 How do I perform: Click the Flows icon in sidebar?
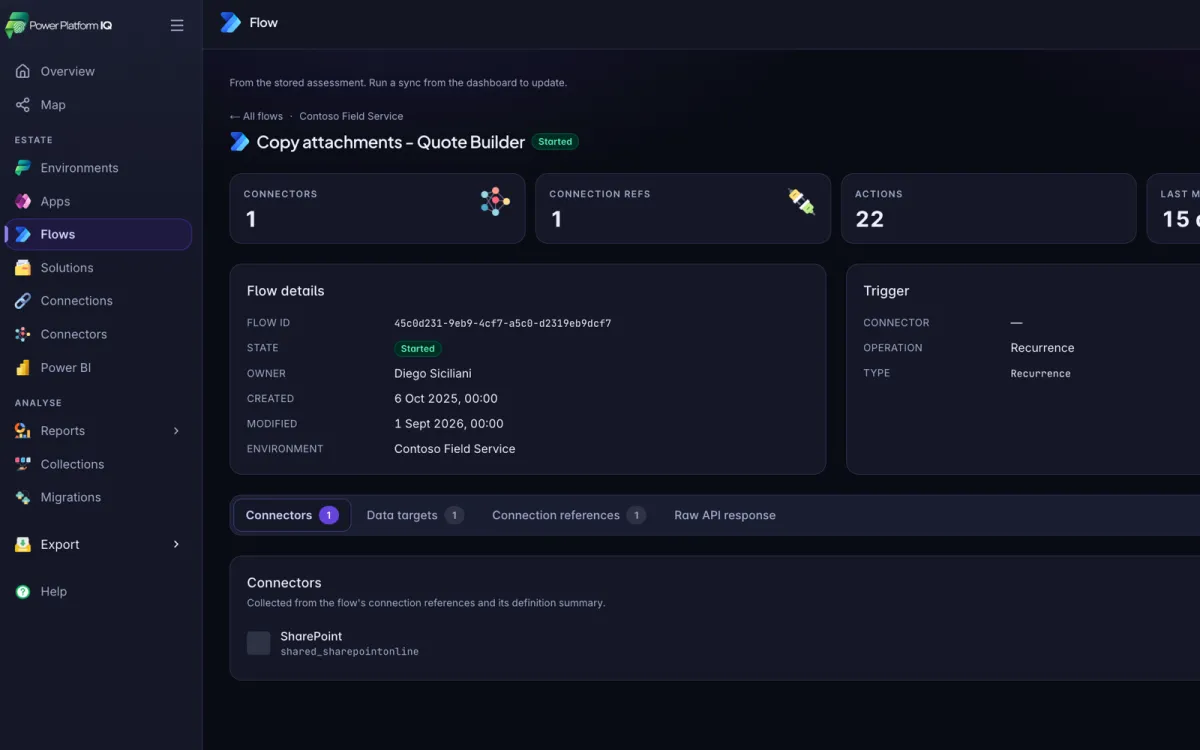[22, 234]
